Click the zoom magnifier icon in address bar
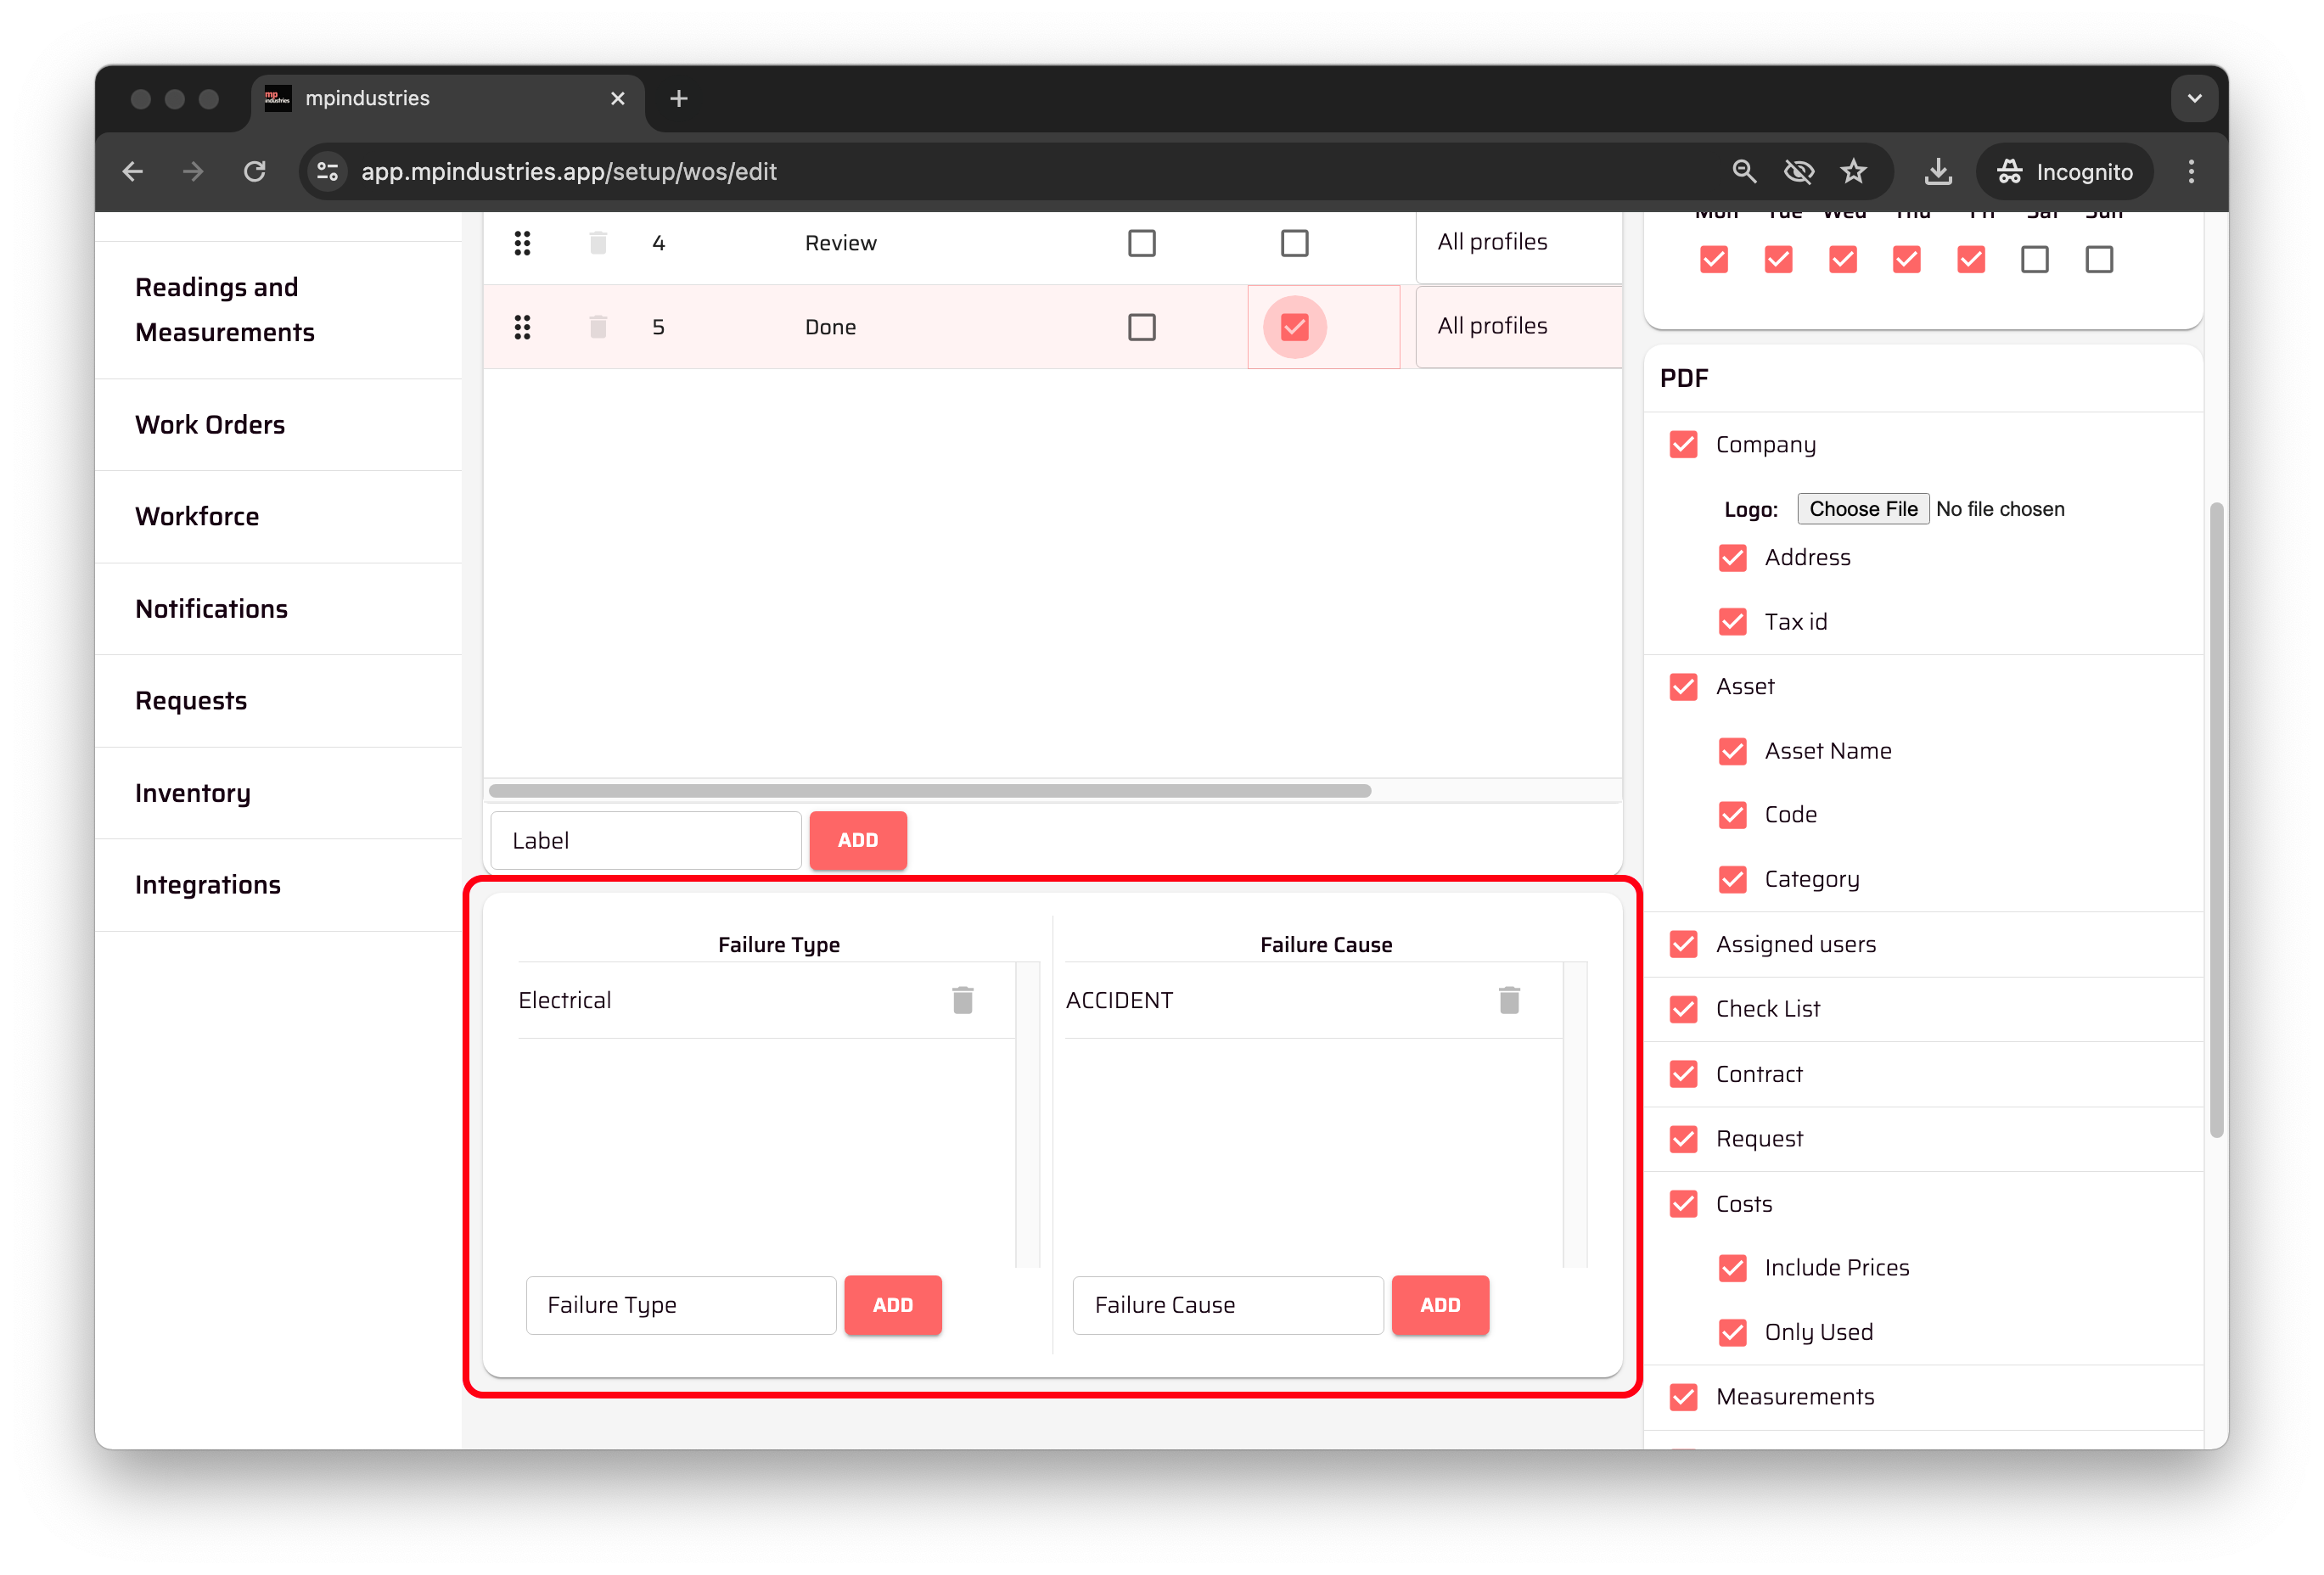This screenshot has width=2324, height=1575. [1743, 172]
